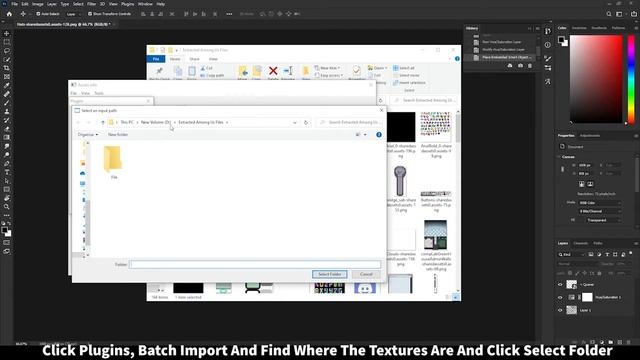Click the rainbow hue slider strip
The width and height of the screenshot is (640, 360).
[x=631, y=79]
